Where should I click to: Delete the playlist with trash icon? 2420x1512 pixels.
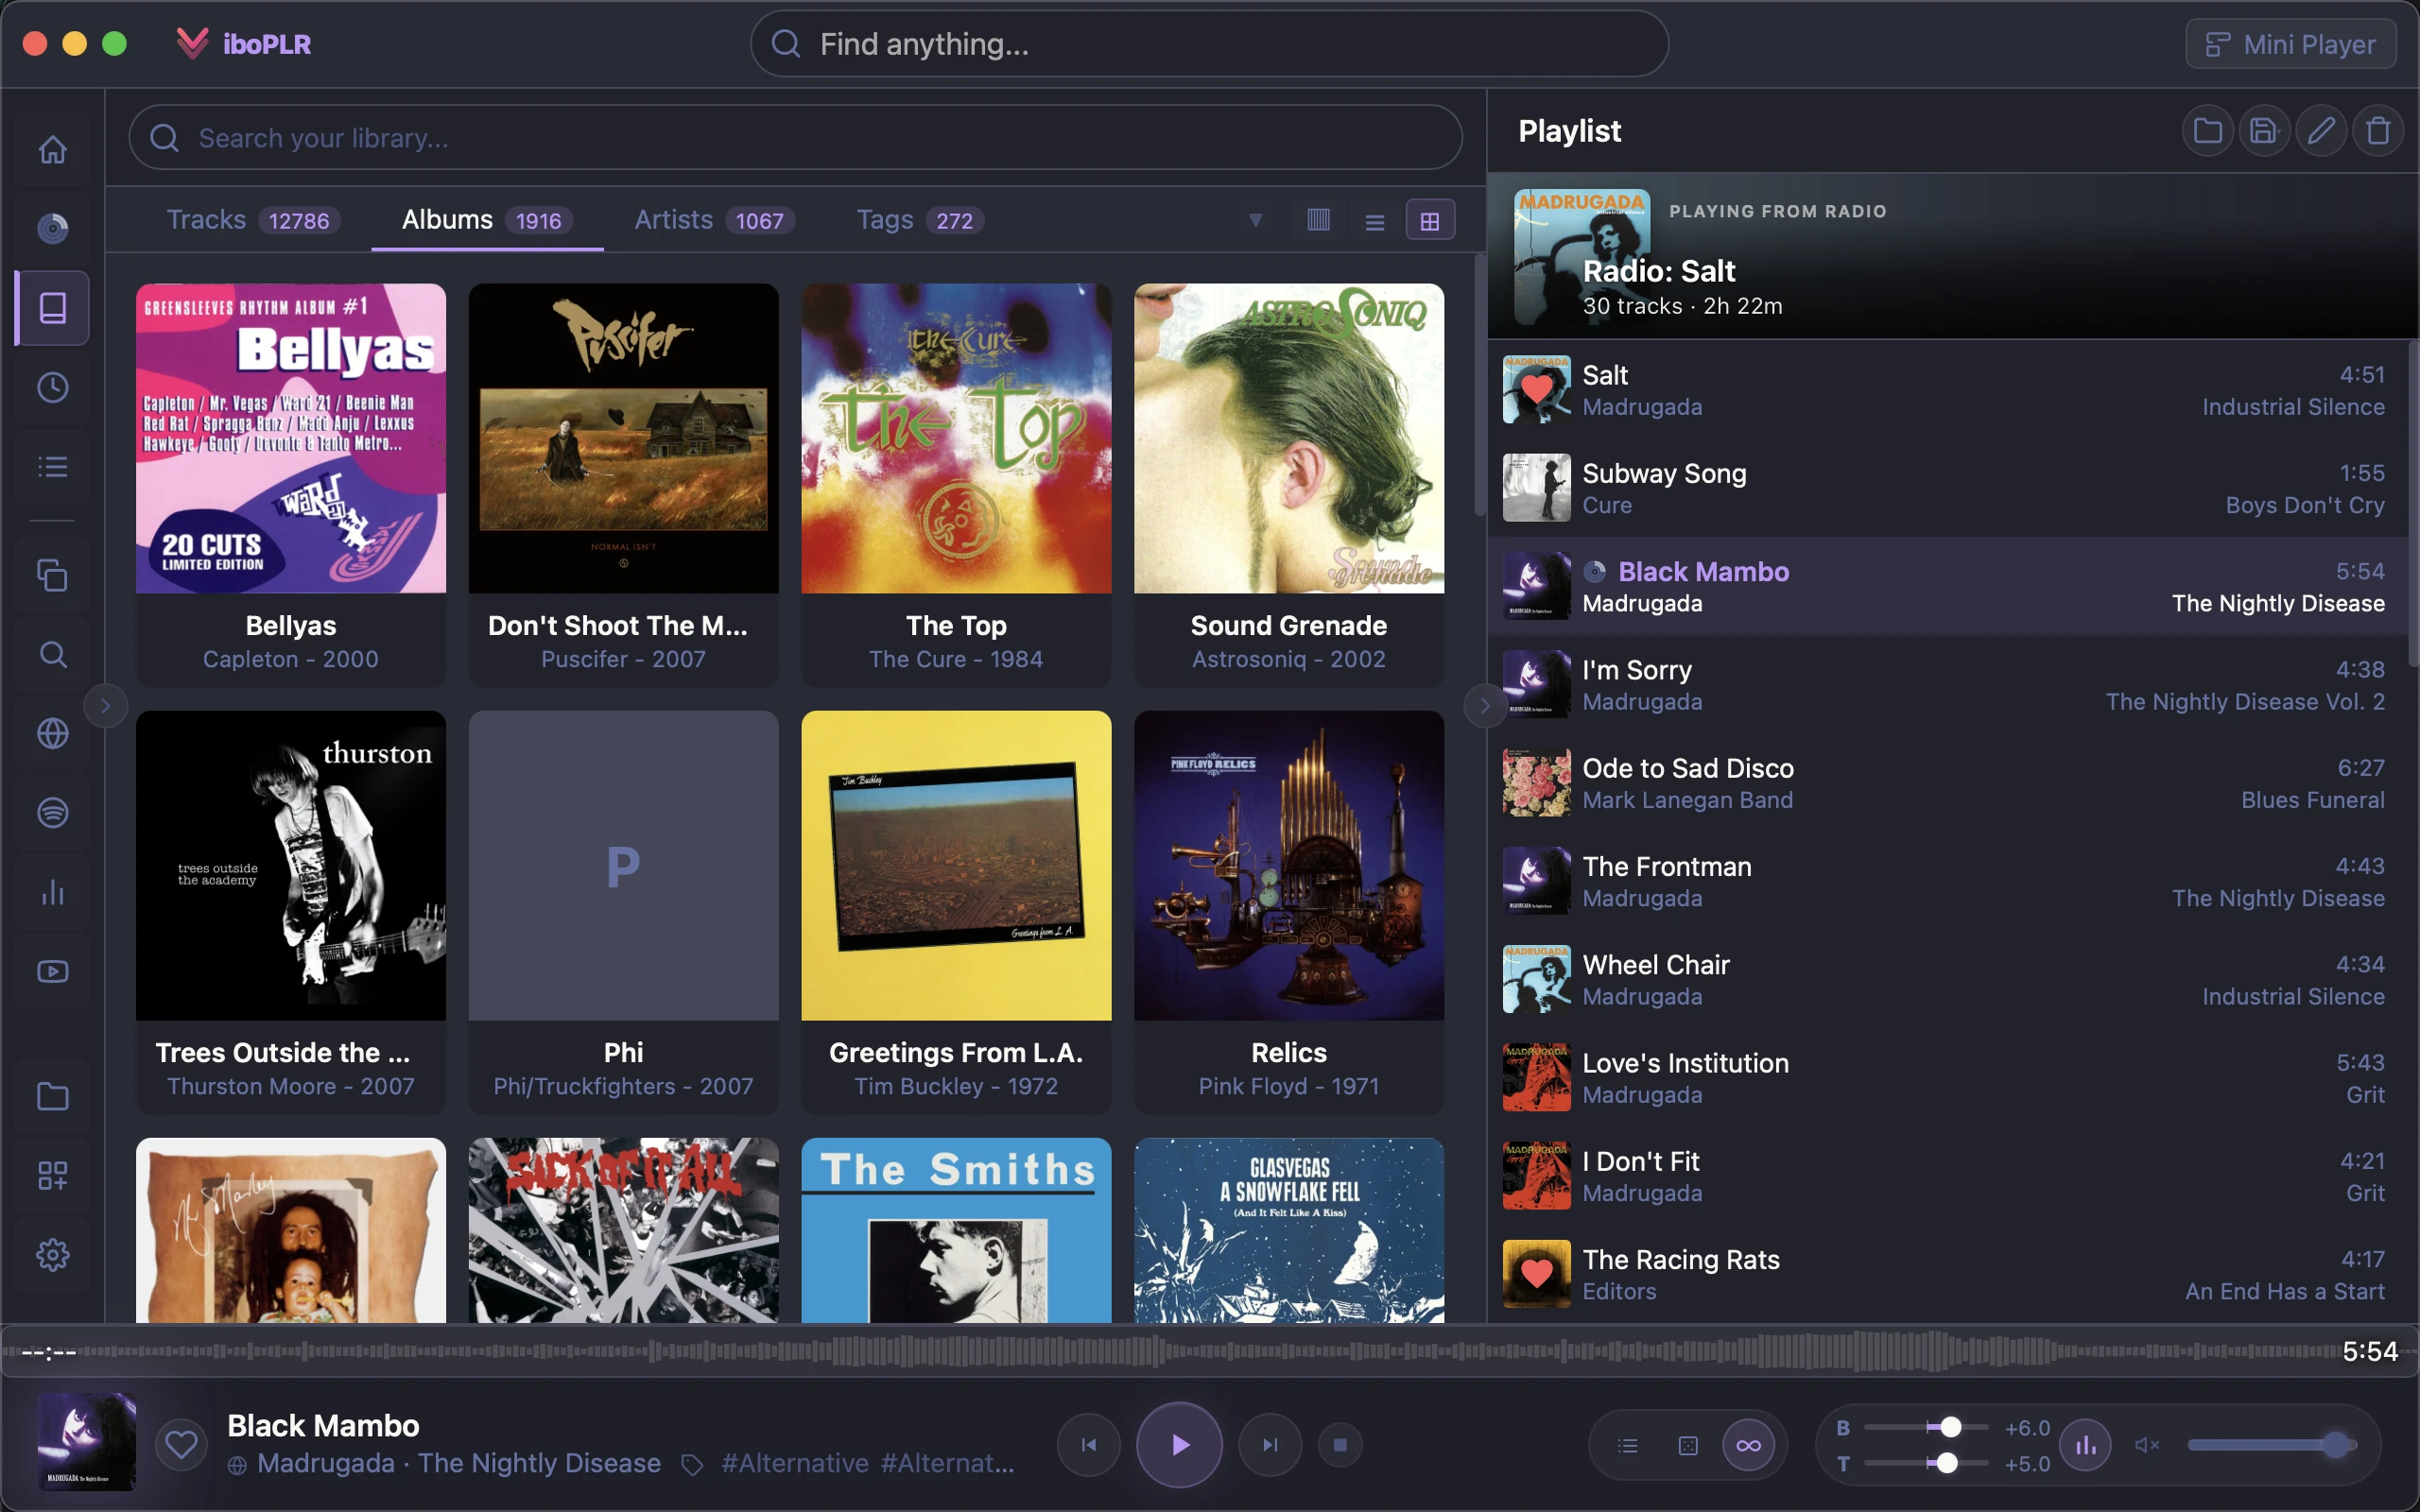[x=2378, y=131]
